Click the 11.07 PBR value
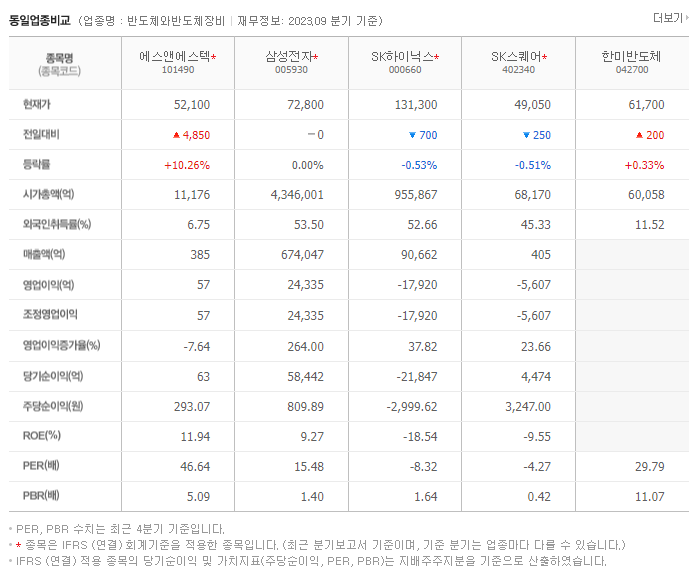The width and height of the screenshot is (694, 579). pos(650,497)
